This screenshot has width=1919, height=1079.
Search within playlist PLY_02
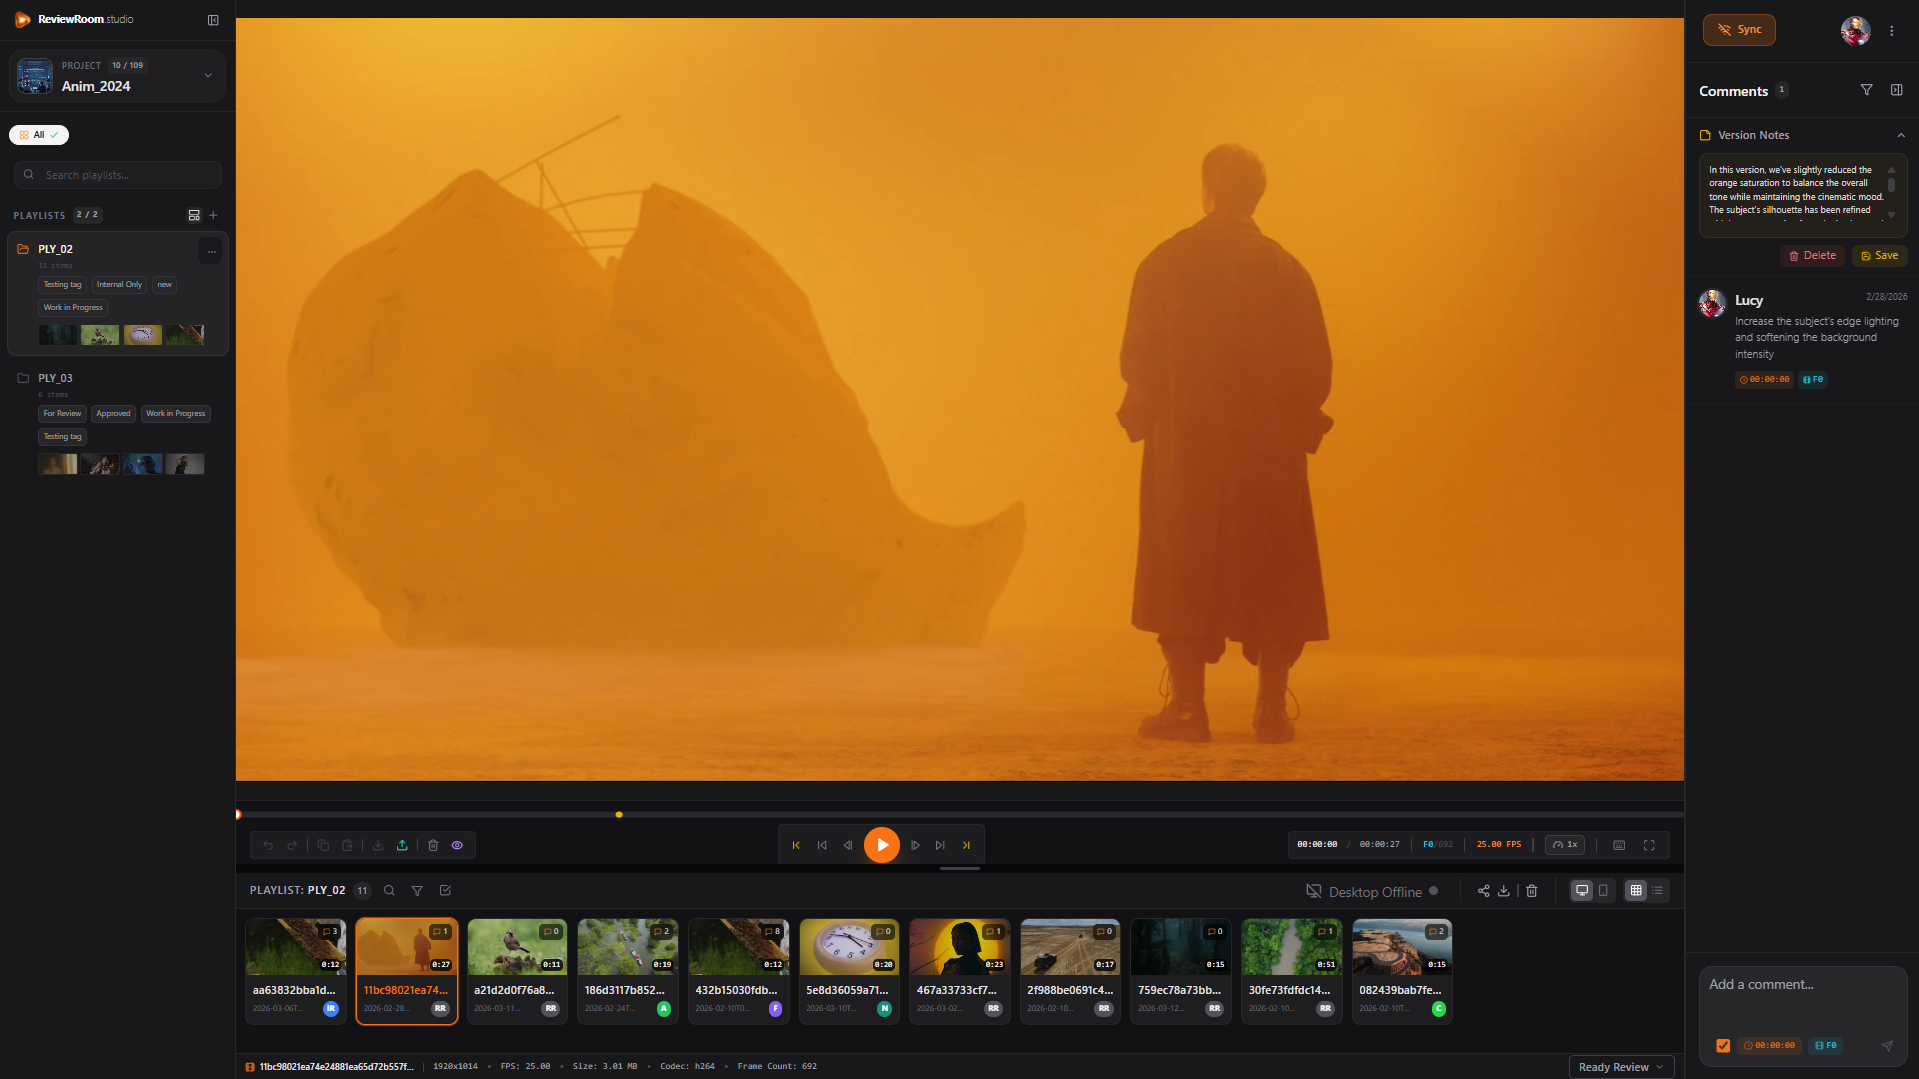(389, 891)
